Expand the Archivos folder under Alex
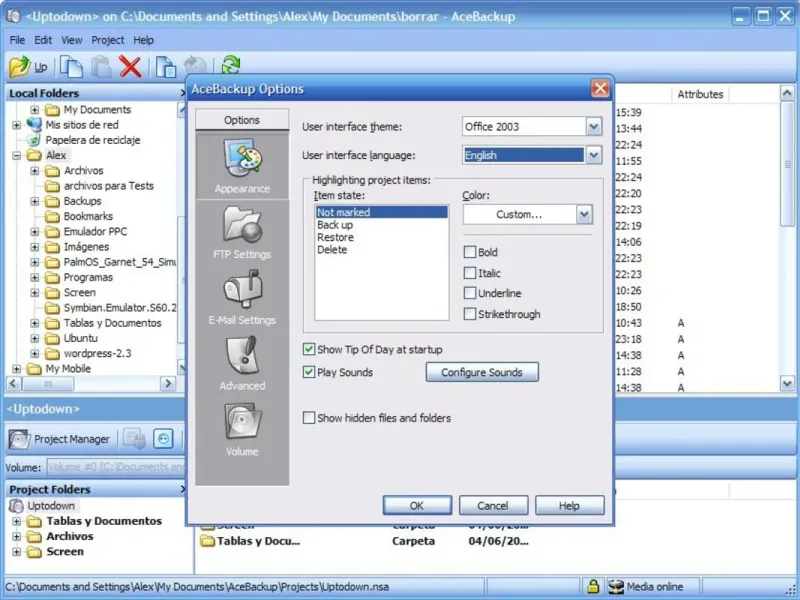 [34, 170]
